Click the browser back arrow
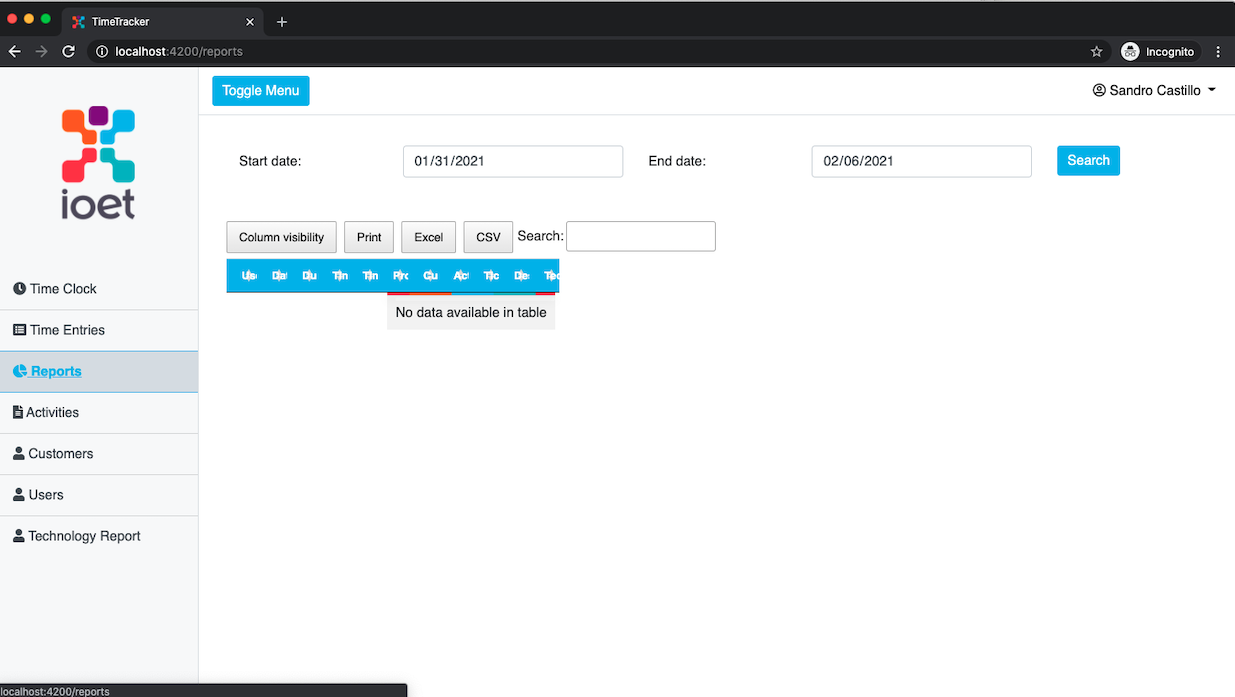 click(x=15, y=51)
